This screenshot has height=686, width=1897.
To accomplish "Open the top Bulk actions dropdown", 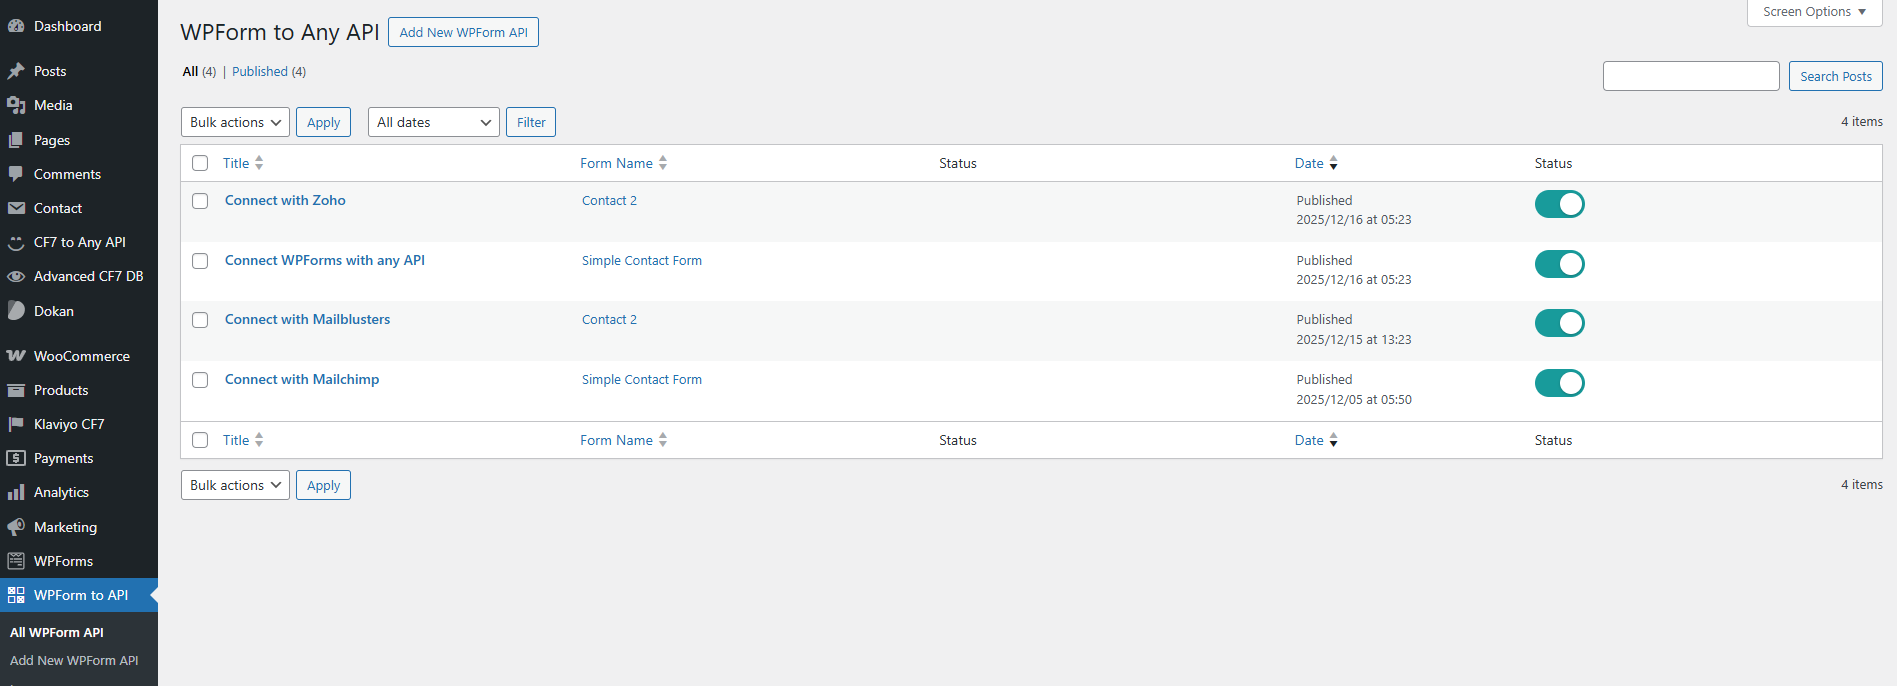I will tap(235, 122).
